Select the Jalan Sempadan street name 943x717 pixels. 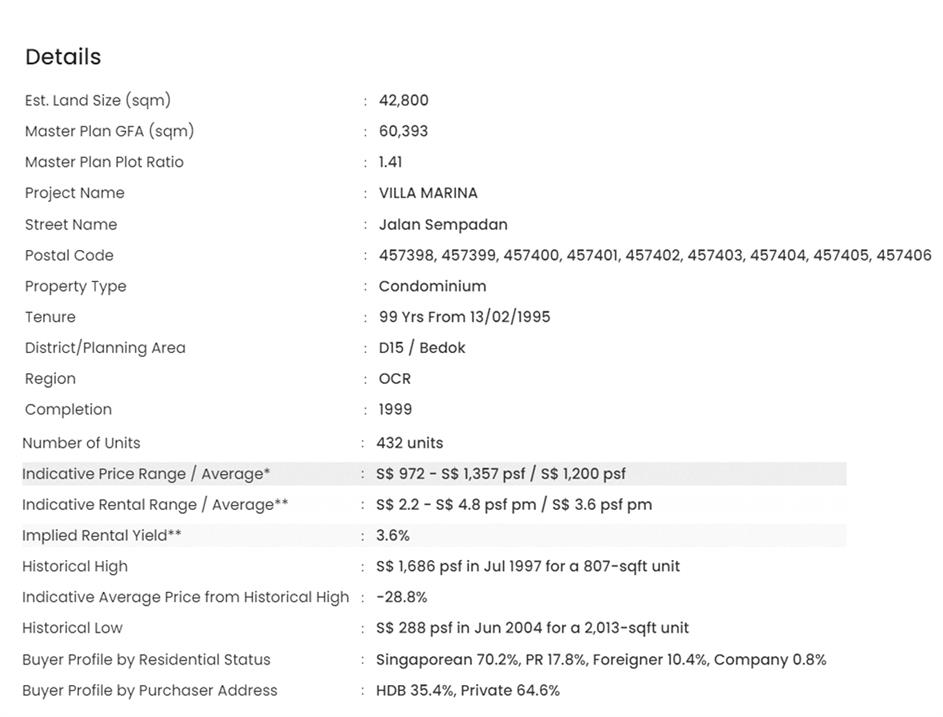pos(443,225)
